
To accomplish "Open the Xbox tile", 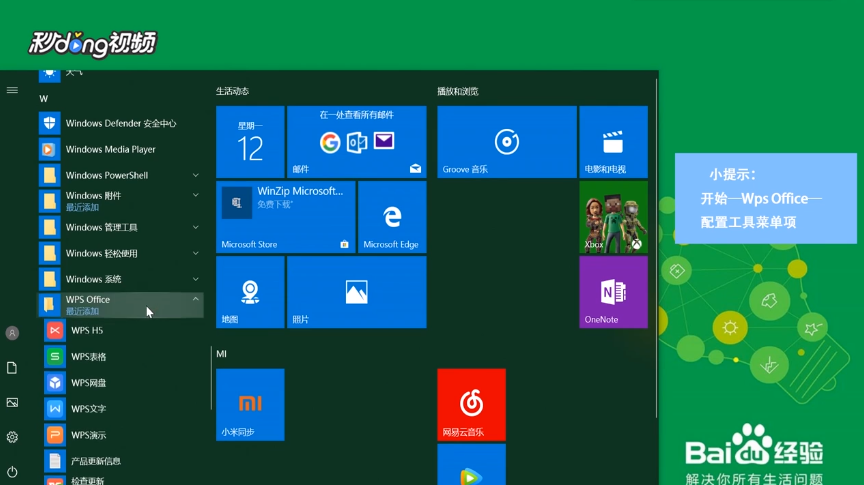I will (613, 217).
